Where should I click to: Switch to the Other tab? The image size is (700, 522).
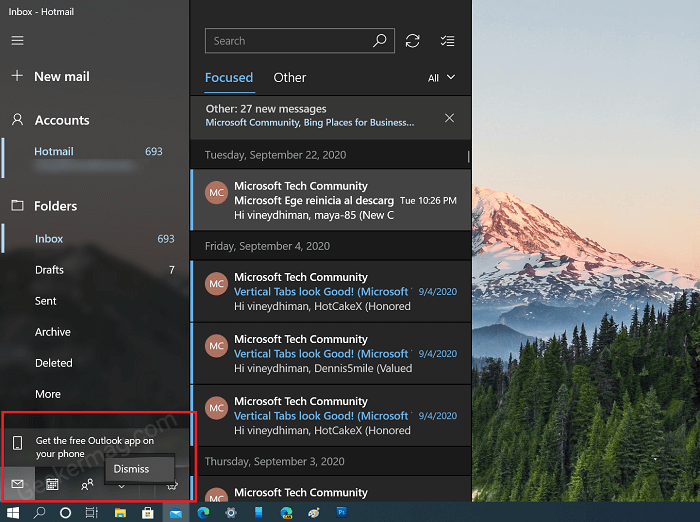290,78
